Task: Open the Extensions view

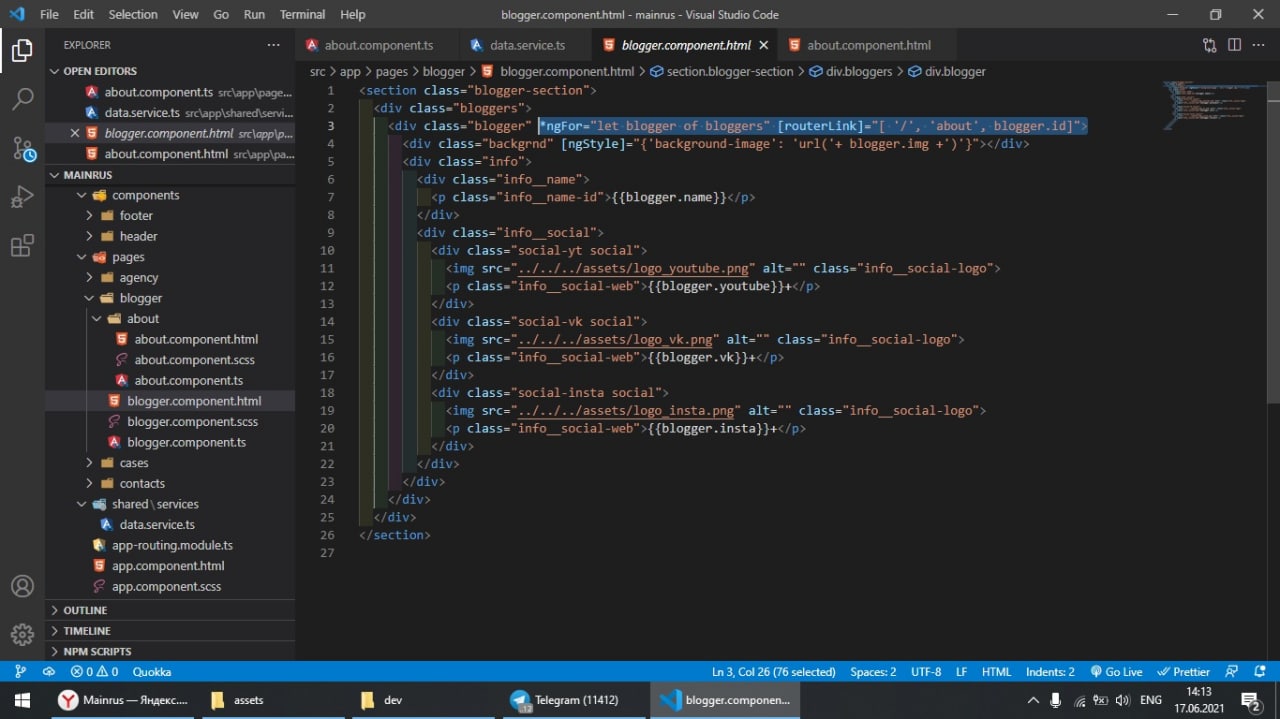Action: pyautogui.click(x=22, y=246)
